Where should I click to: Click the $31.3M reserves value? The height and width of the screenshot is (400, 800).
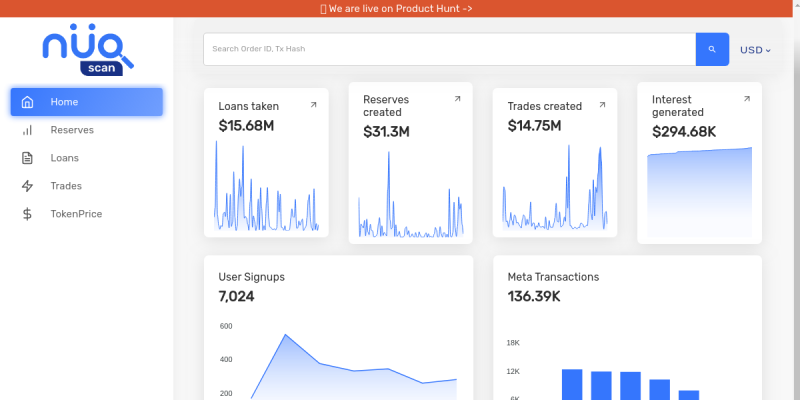[386, 132]
